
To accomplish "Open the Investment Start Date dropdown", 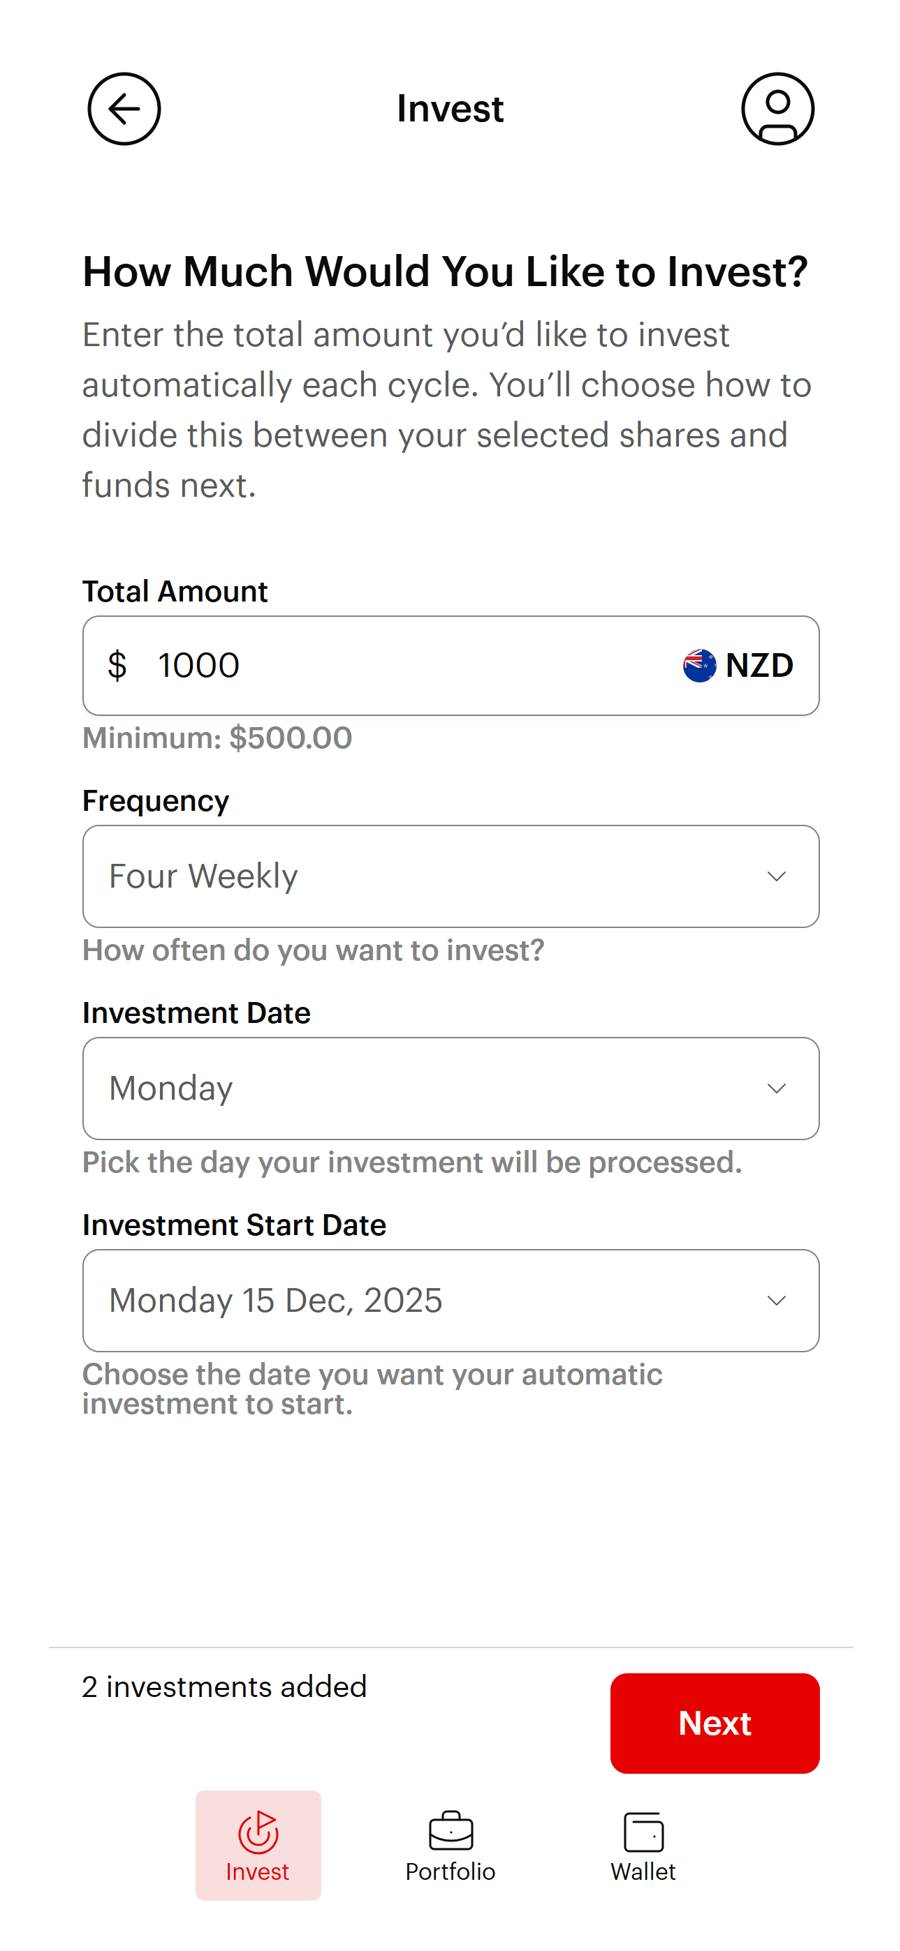I will pyautogui.click(x=450, y=1300).
